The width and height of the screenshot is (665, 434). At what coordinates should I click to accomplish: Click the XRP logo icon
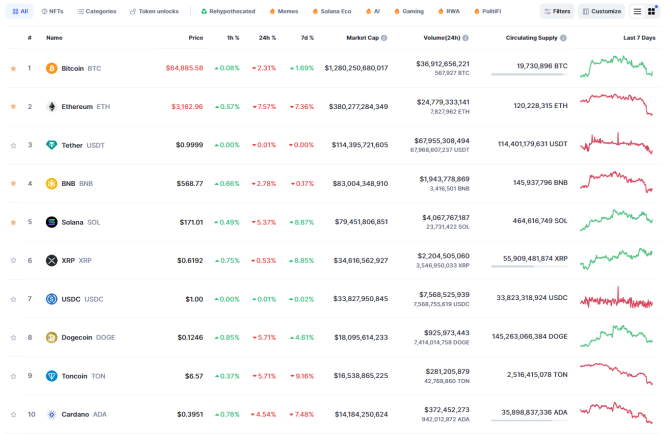(51, 260)
